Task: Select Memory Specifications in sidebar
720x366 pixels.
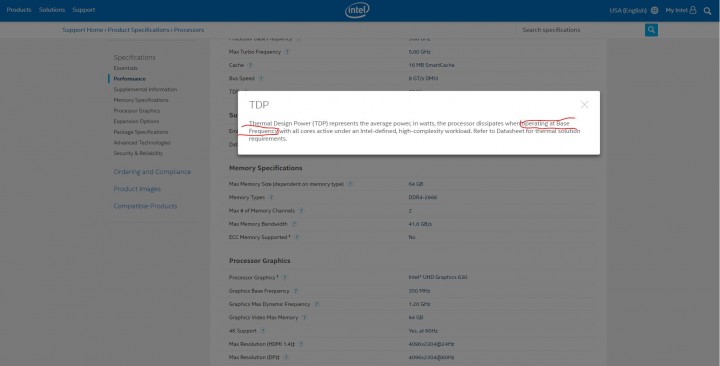Action: 141,100
